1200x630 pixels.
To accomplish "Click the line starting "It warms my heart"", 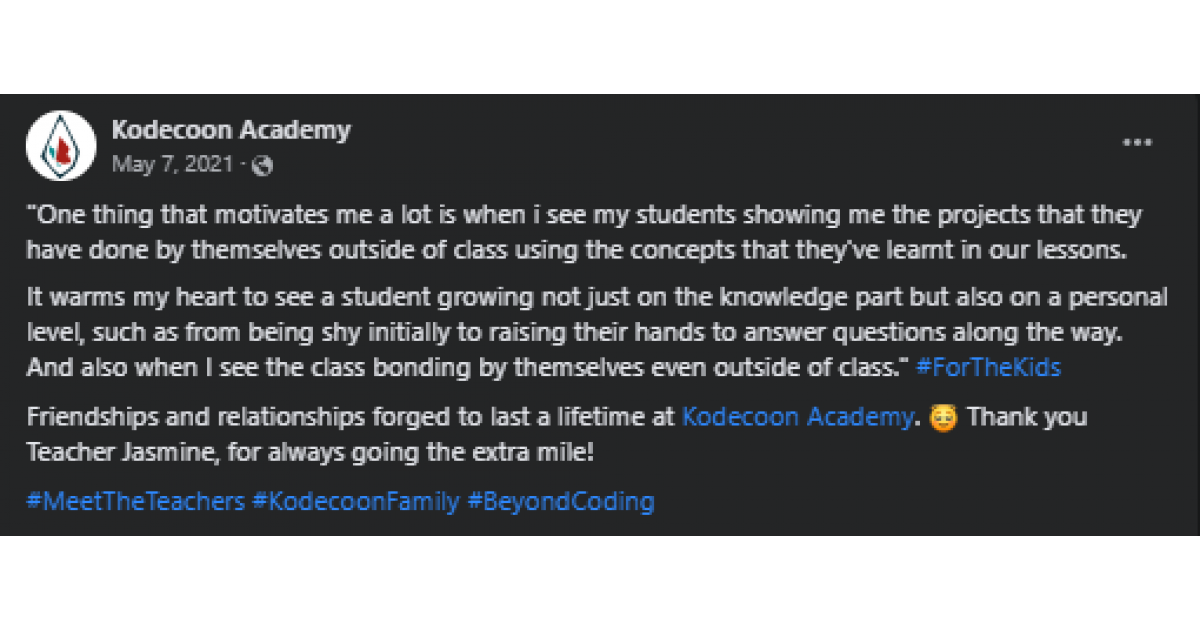I will pos(597,299).
